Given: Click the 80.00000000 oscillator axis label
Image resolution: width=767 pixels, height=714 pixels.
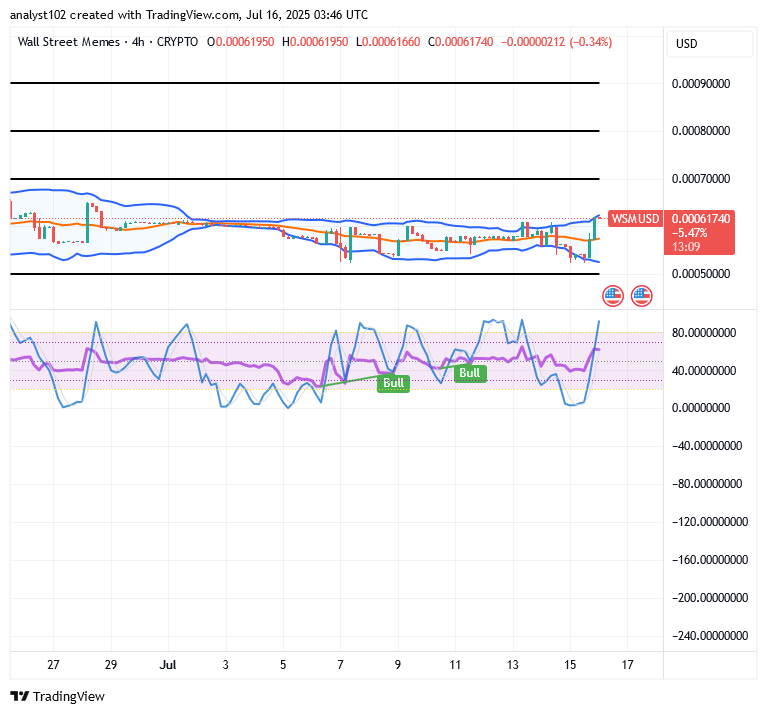Looking at the screenshot, I should point(703,333).
